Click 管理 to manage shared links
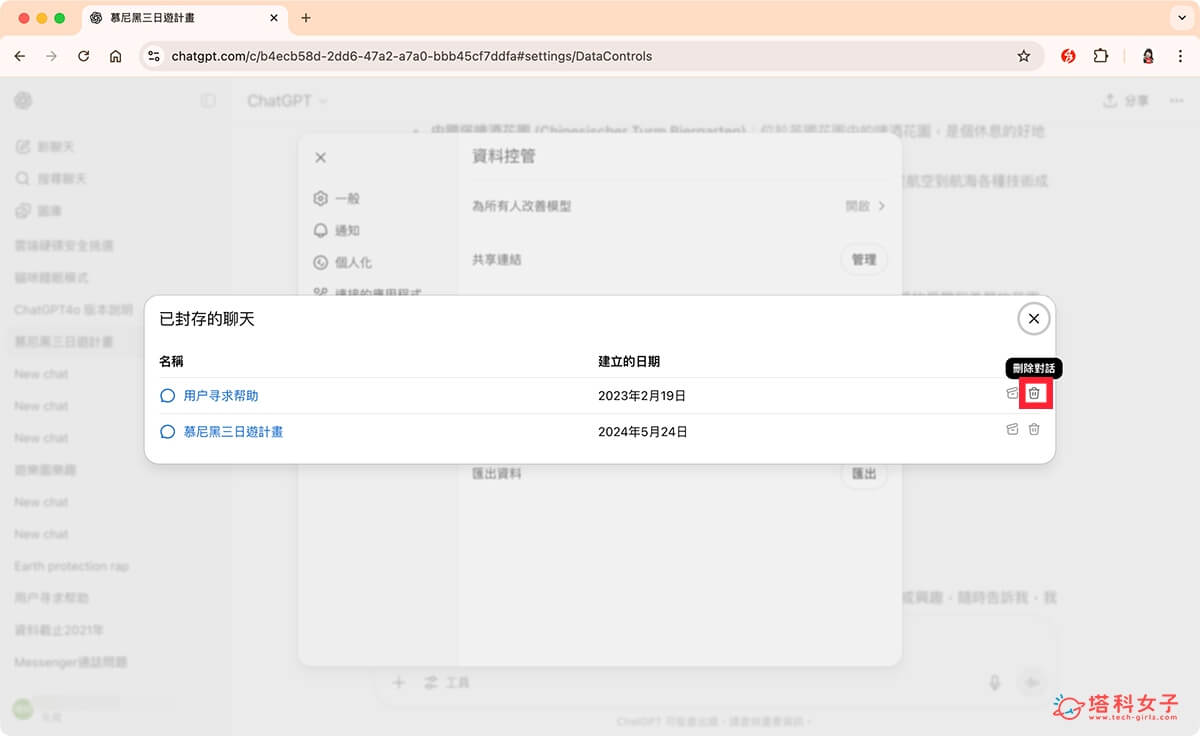This screenshot has width=1200, height=736. pyautogui.click(x=863, y=259)
